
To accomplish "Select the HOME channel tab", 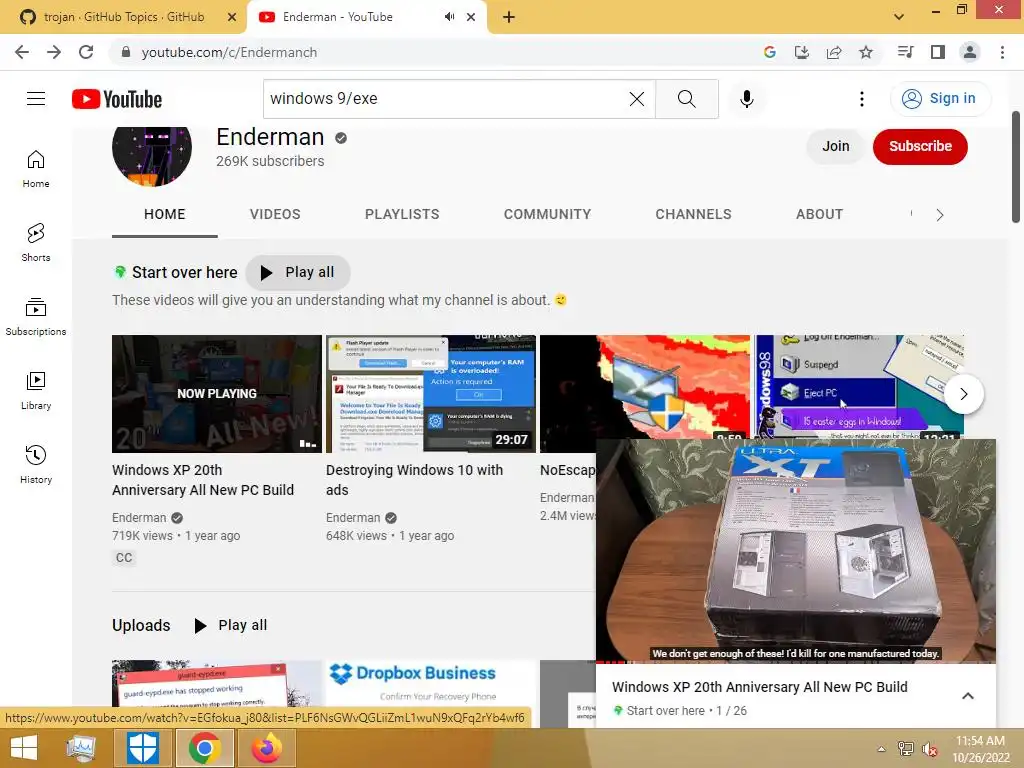I will (165, 215).
